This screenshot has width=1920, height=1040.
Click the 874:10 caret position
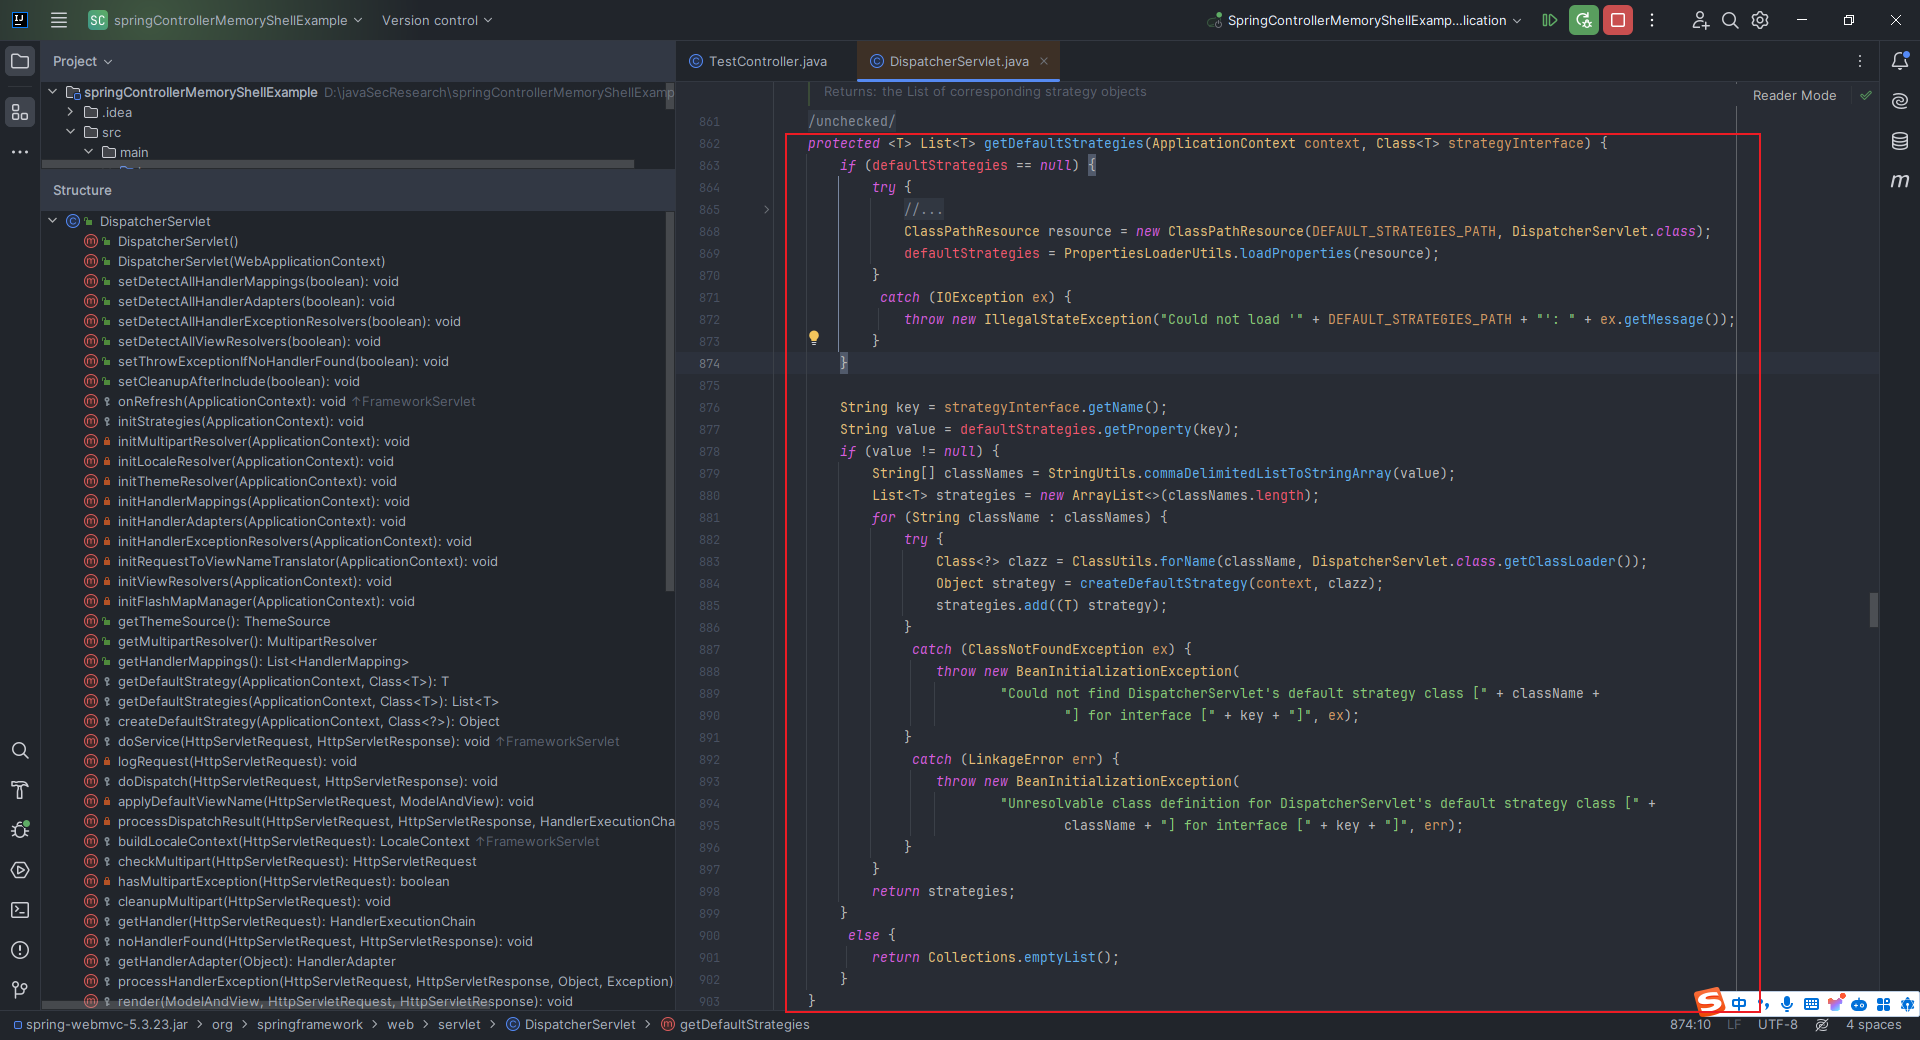click(1690, 1025)
